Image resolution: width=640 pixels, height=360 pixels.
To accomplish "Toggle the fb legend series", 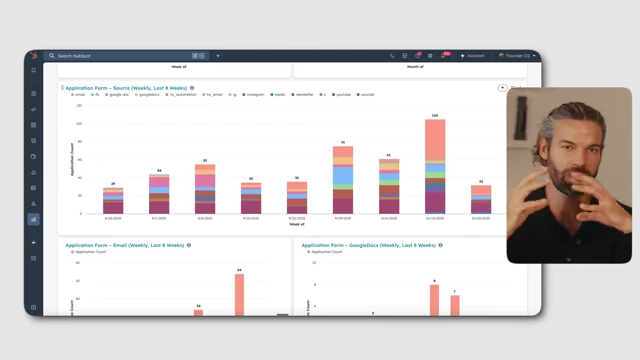I will coord(95,95).
